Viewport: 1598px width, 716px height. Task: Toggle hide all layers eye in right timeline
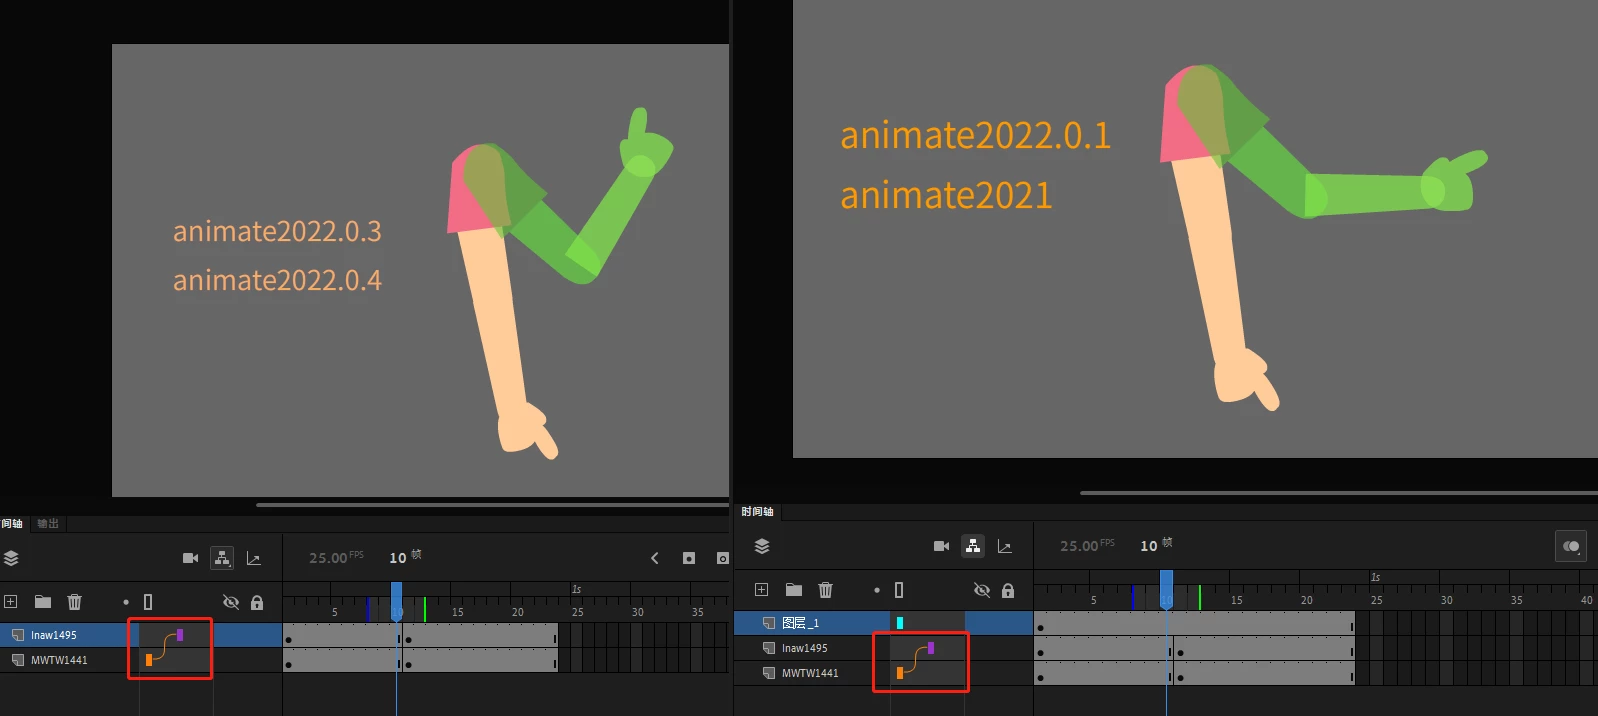(x=982, y=590)
